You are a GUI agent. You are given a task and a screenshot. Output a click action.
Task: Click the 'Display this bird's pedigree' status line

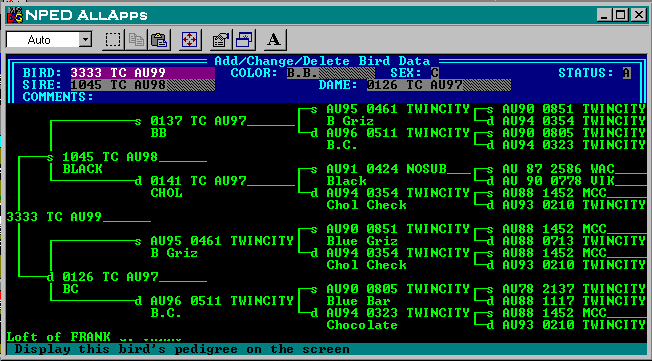182,349
